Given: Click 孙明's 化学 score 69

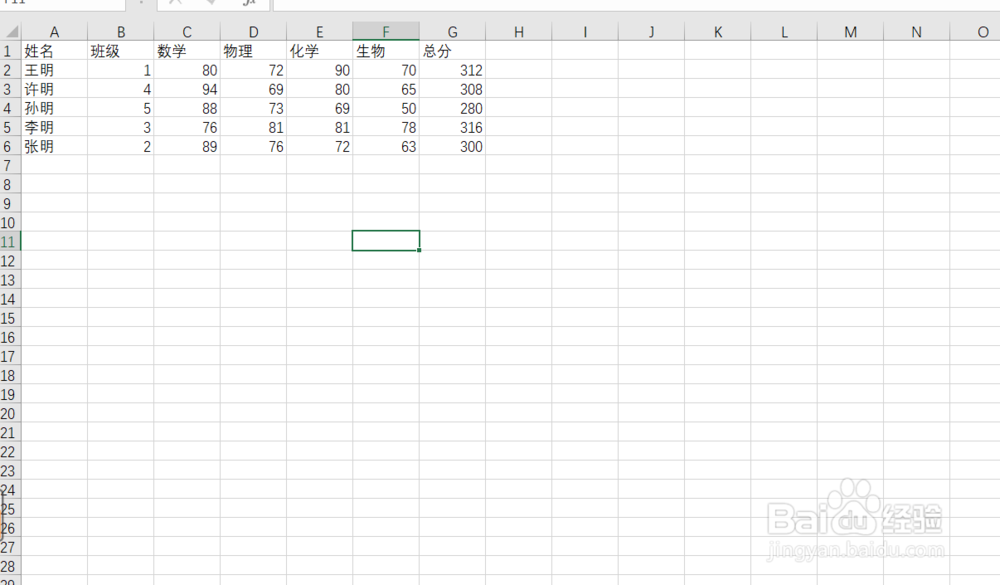Looking at the screenshot, I should pyautogui.click(x=320, y=108).
